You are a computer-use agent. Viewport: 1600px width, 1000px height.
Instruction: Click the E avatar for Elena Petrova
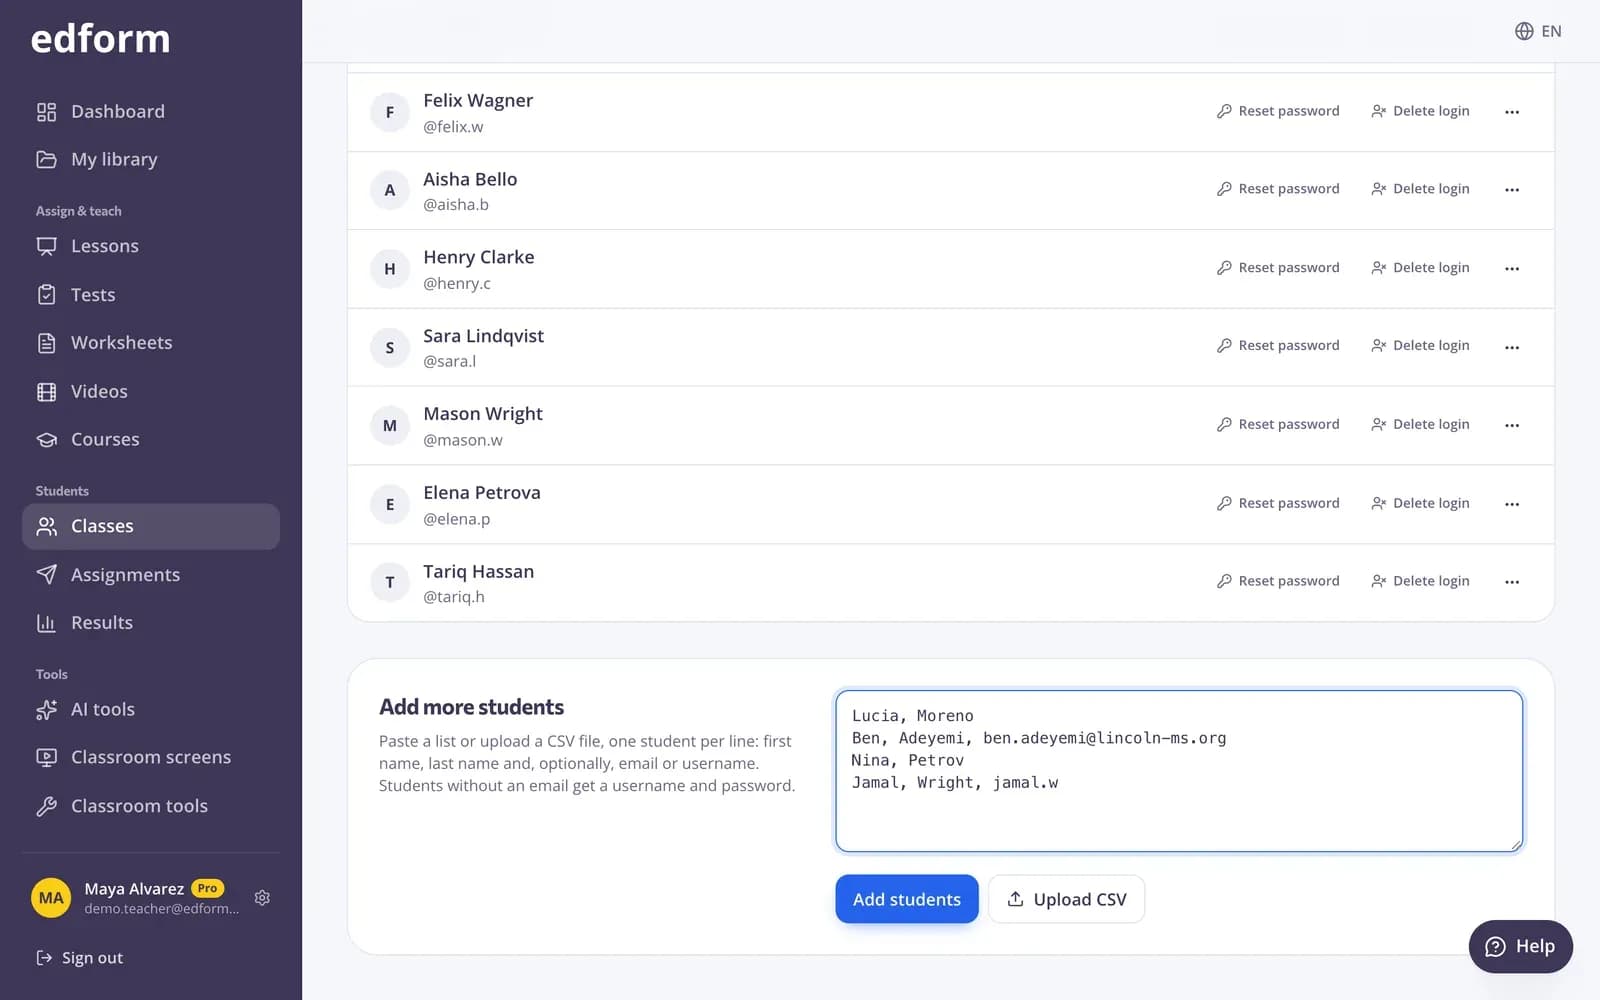click(390, 504)
